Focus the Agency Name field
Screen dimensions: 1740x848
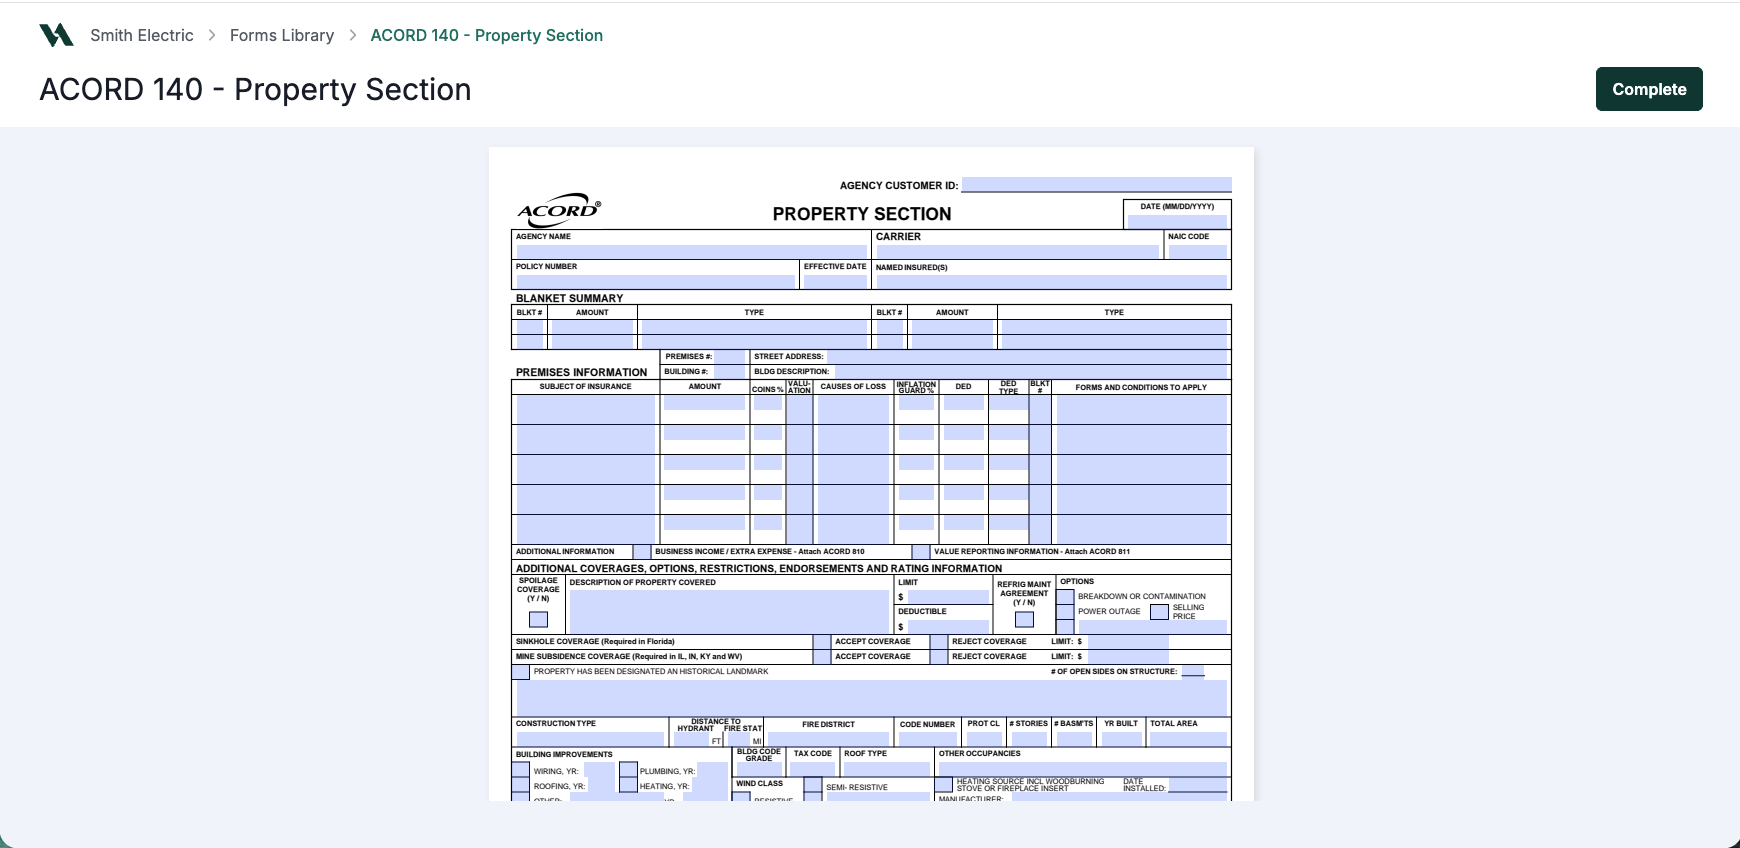pos(690,252)
